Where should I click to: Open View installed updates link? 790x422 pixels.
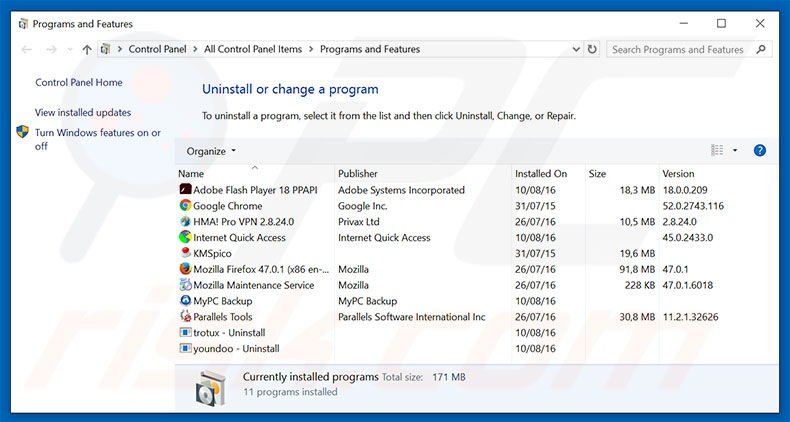click(x=83, y=112)
